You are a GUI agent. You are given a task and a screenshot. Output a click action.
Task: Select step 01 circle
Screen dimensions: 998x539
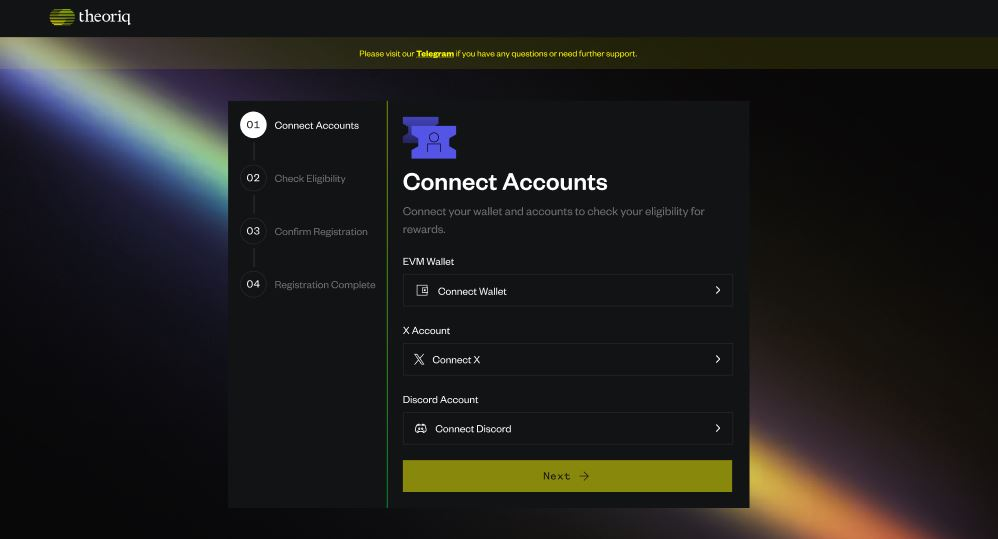[x=253, y=125]
